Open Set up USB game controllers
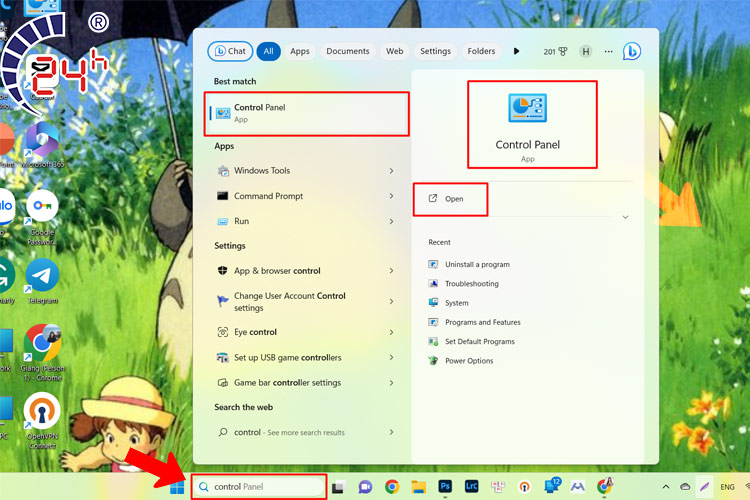 (307, 357)
